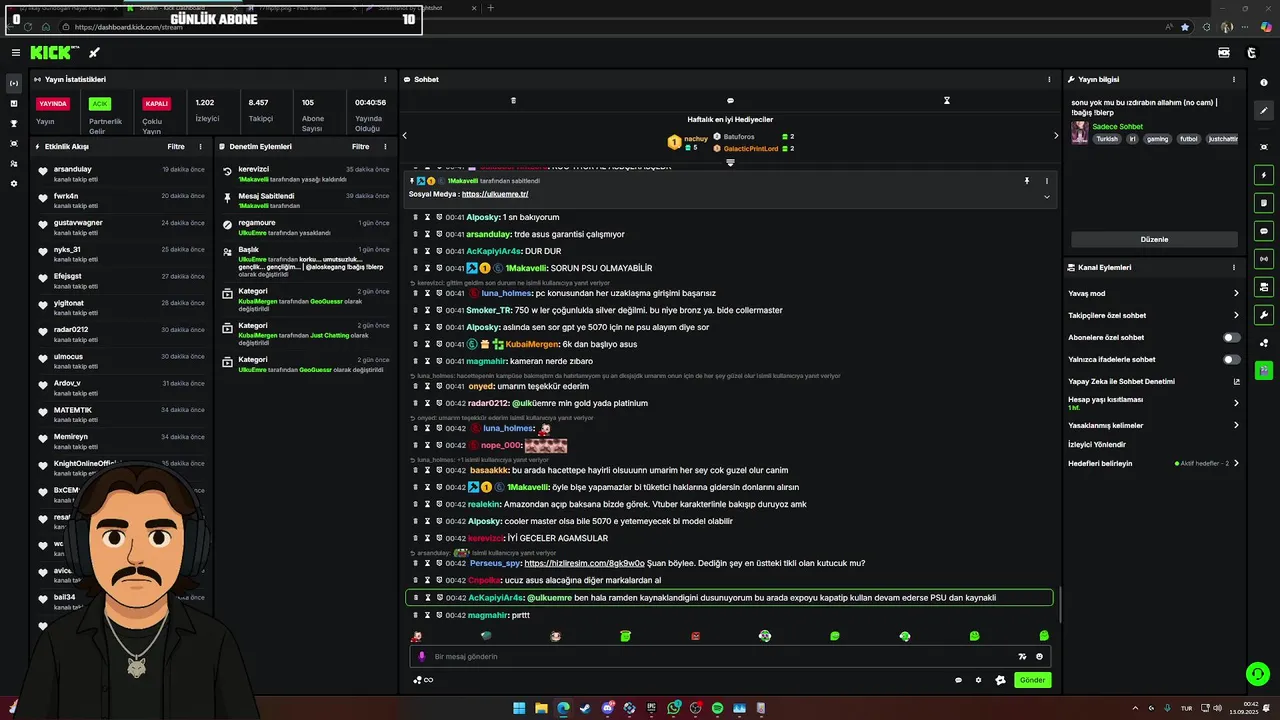Click İzleyici Yönlendir
This screenshot has height=720, width=1280.
1097,444
